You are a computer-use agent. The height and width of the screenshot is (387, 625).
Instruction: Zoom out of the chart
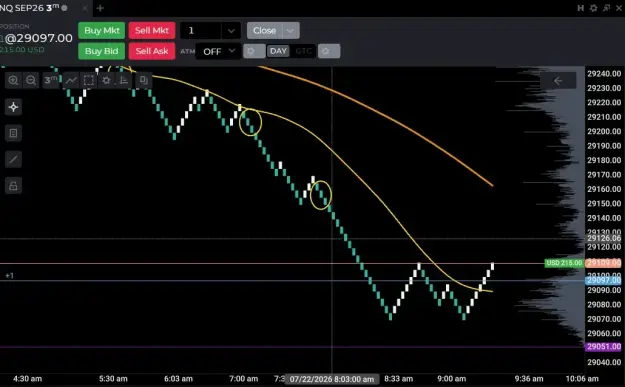pos(31,80)
